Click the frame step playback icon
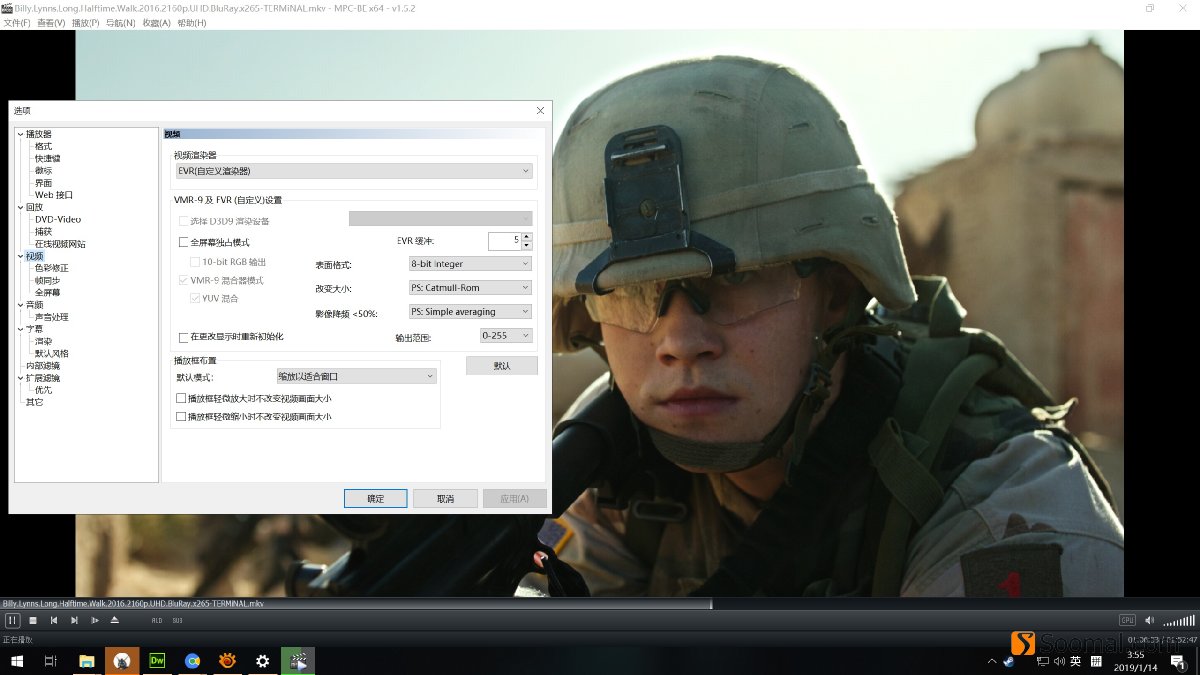1200x675 pixels. click(x=94, y=620)
